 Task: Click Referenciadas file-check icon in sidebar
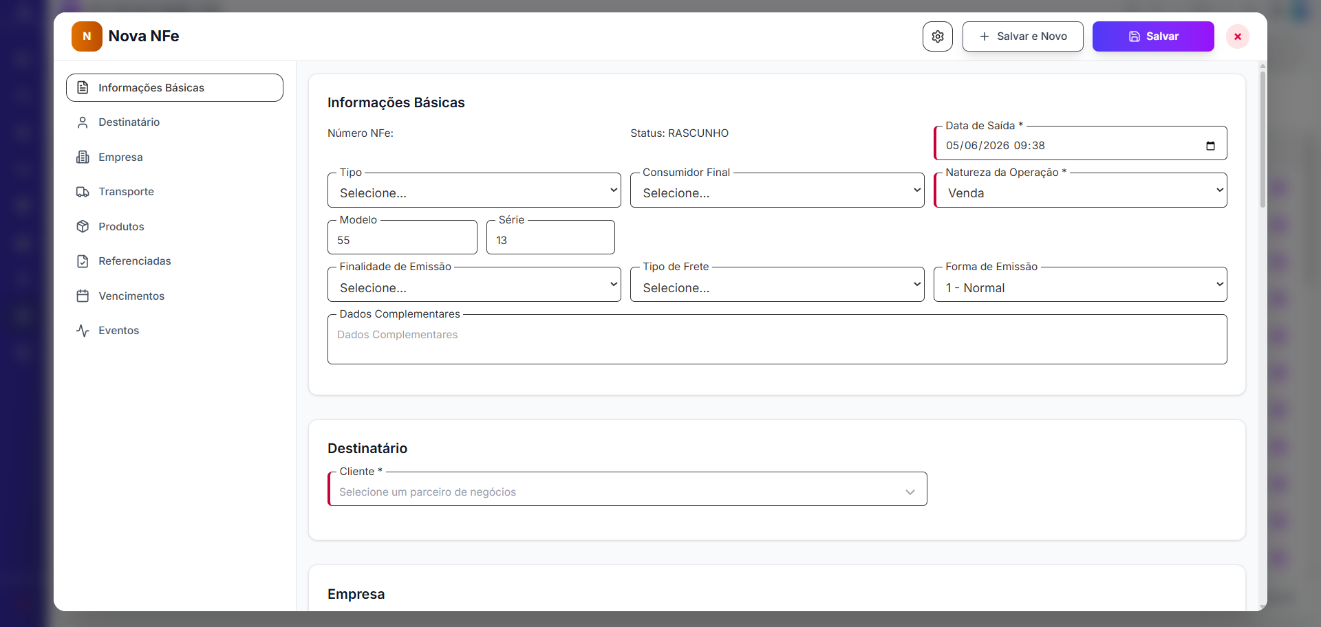[x=83, y=261]
